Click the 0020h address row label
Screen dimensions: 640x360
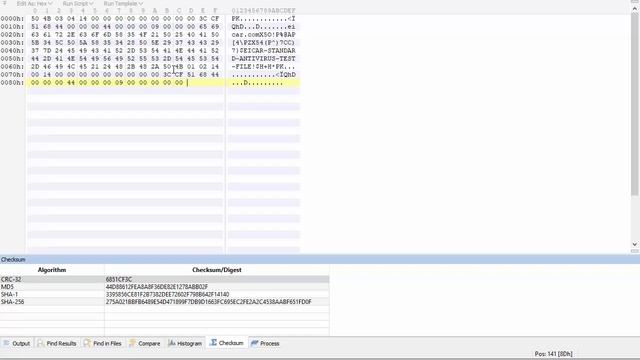click(x=12, y=35)
